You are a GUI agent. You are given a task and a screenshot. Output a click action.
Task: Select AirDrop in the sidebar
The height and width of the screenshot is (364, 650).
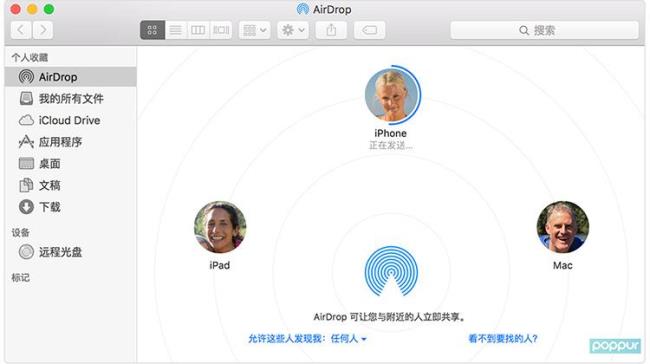70,77
